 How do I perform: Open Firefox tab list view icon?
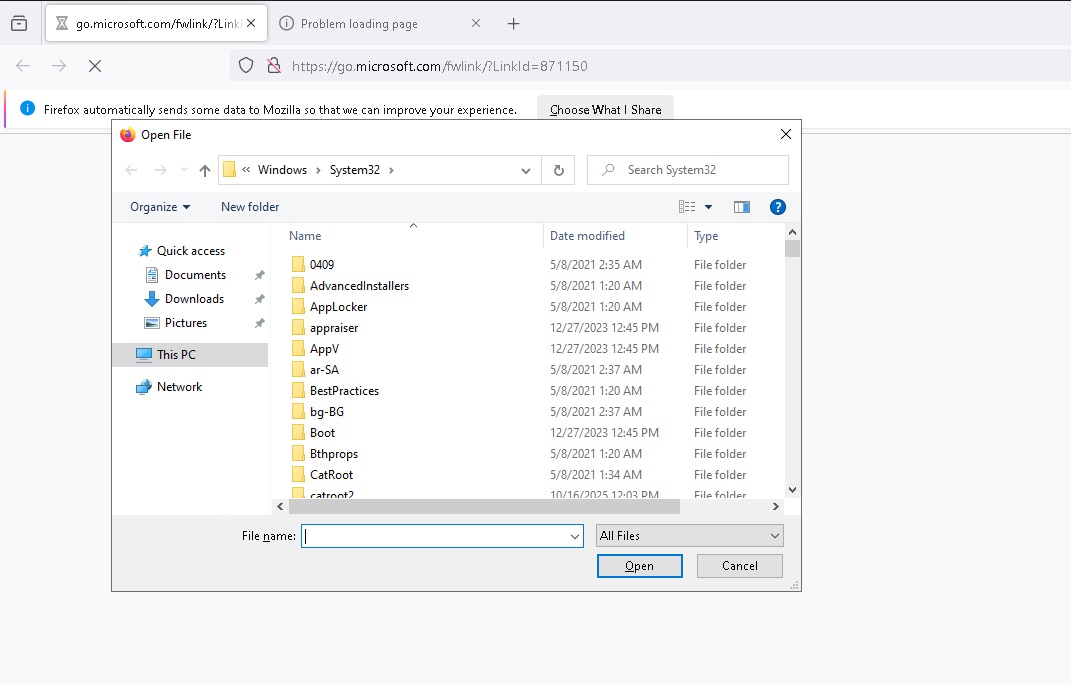tap(19, 23)
